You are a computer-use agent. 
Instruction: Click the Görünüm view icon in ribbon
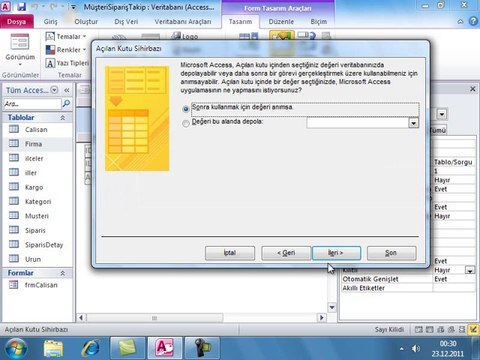point(20,42)
